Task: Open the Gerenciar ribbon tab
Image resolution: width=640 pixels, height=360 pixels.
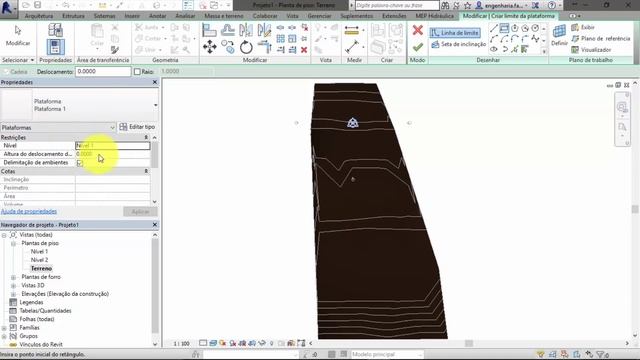Action: coord(319,16)
